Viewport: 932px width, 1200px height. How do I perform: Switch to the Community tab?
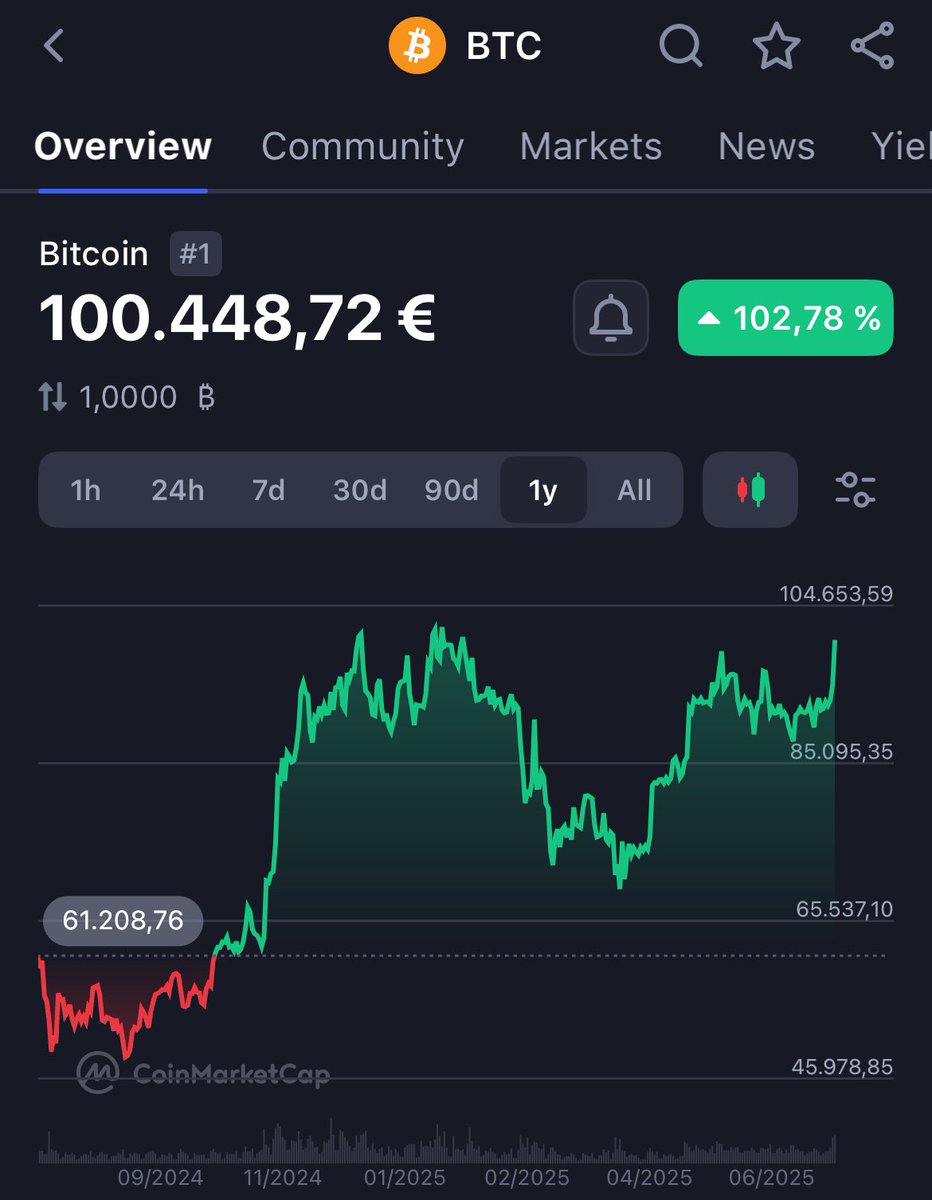[362, 147]
